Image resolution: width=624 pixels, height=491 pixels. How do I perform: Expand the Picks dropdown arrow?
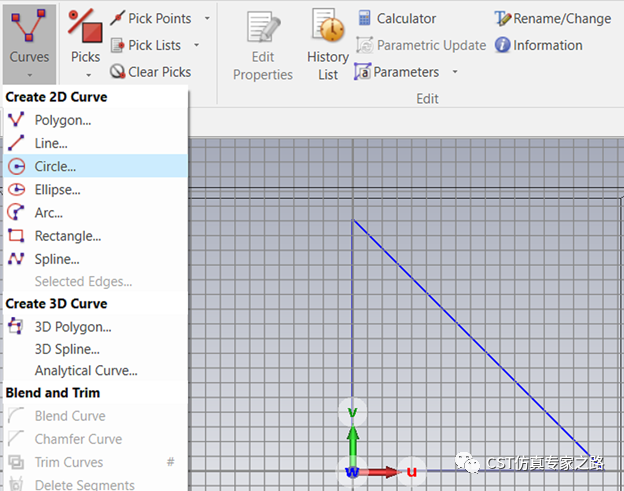[x=88, y=75]
